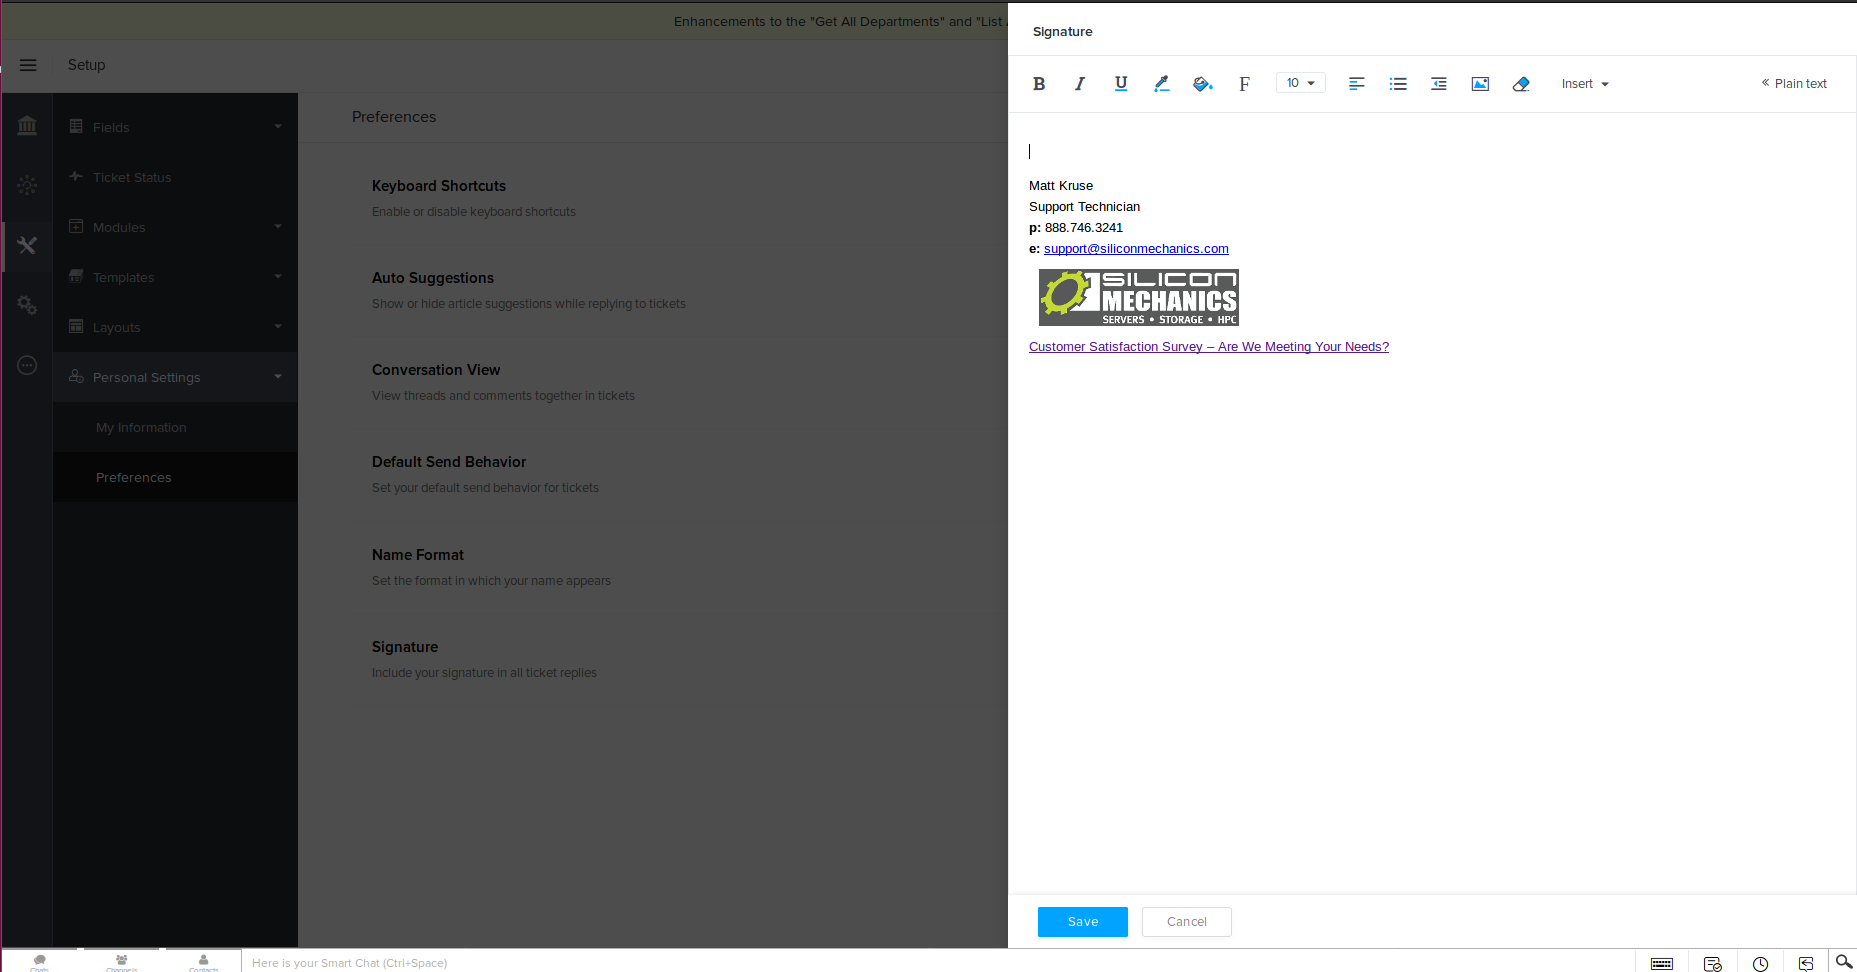Open the background fill color bucket

click(1203, 84)
